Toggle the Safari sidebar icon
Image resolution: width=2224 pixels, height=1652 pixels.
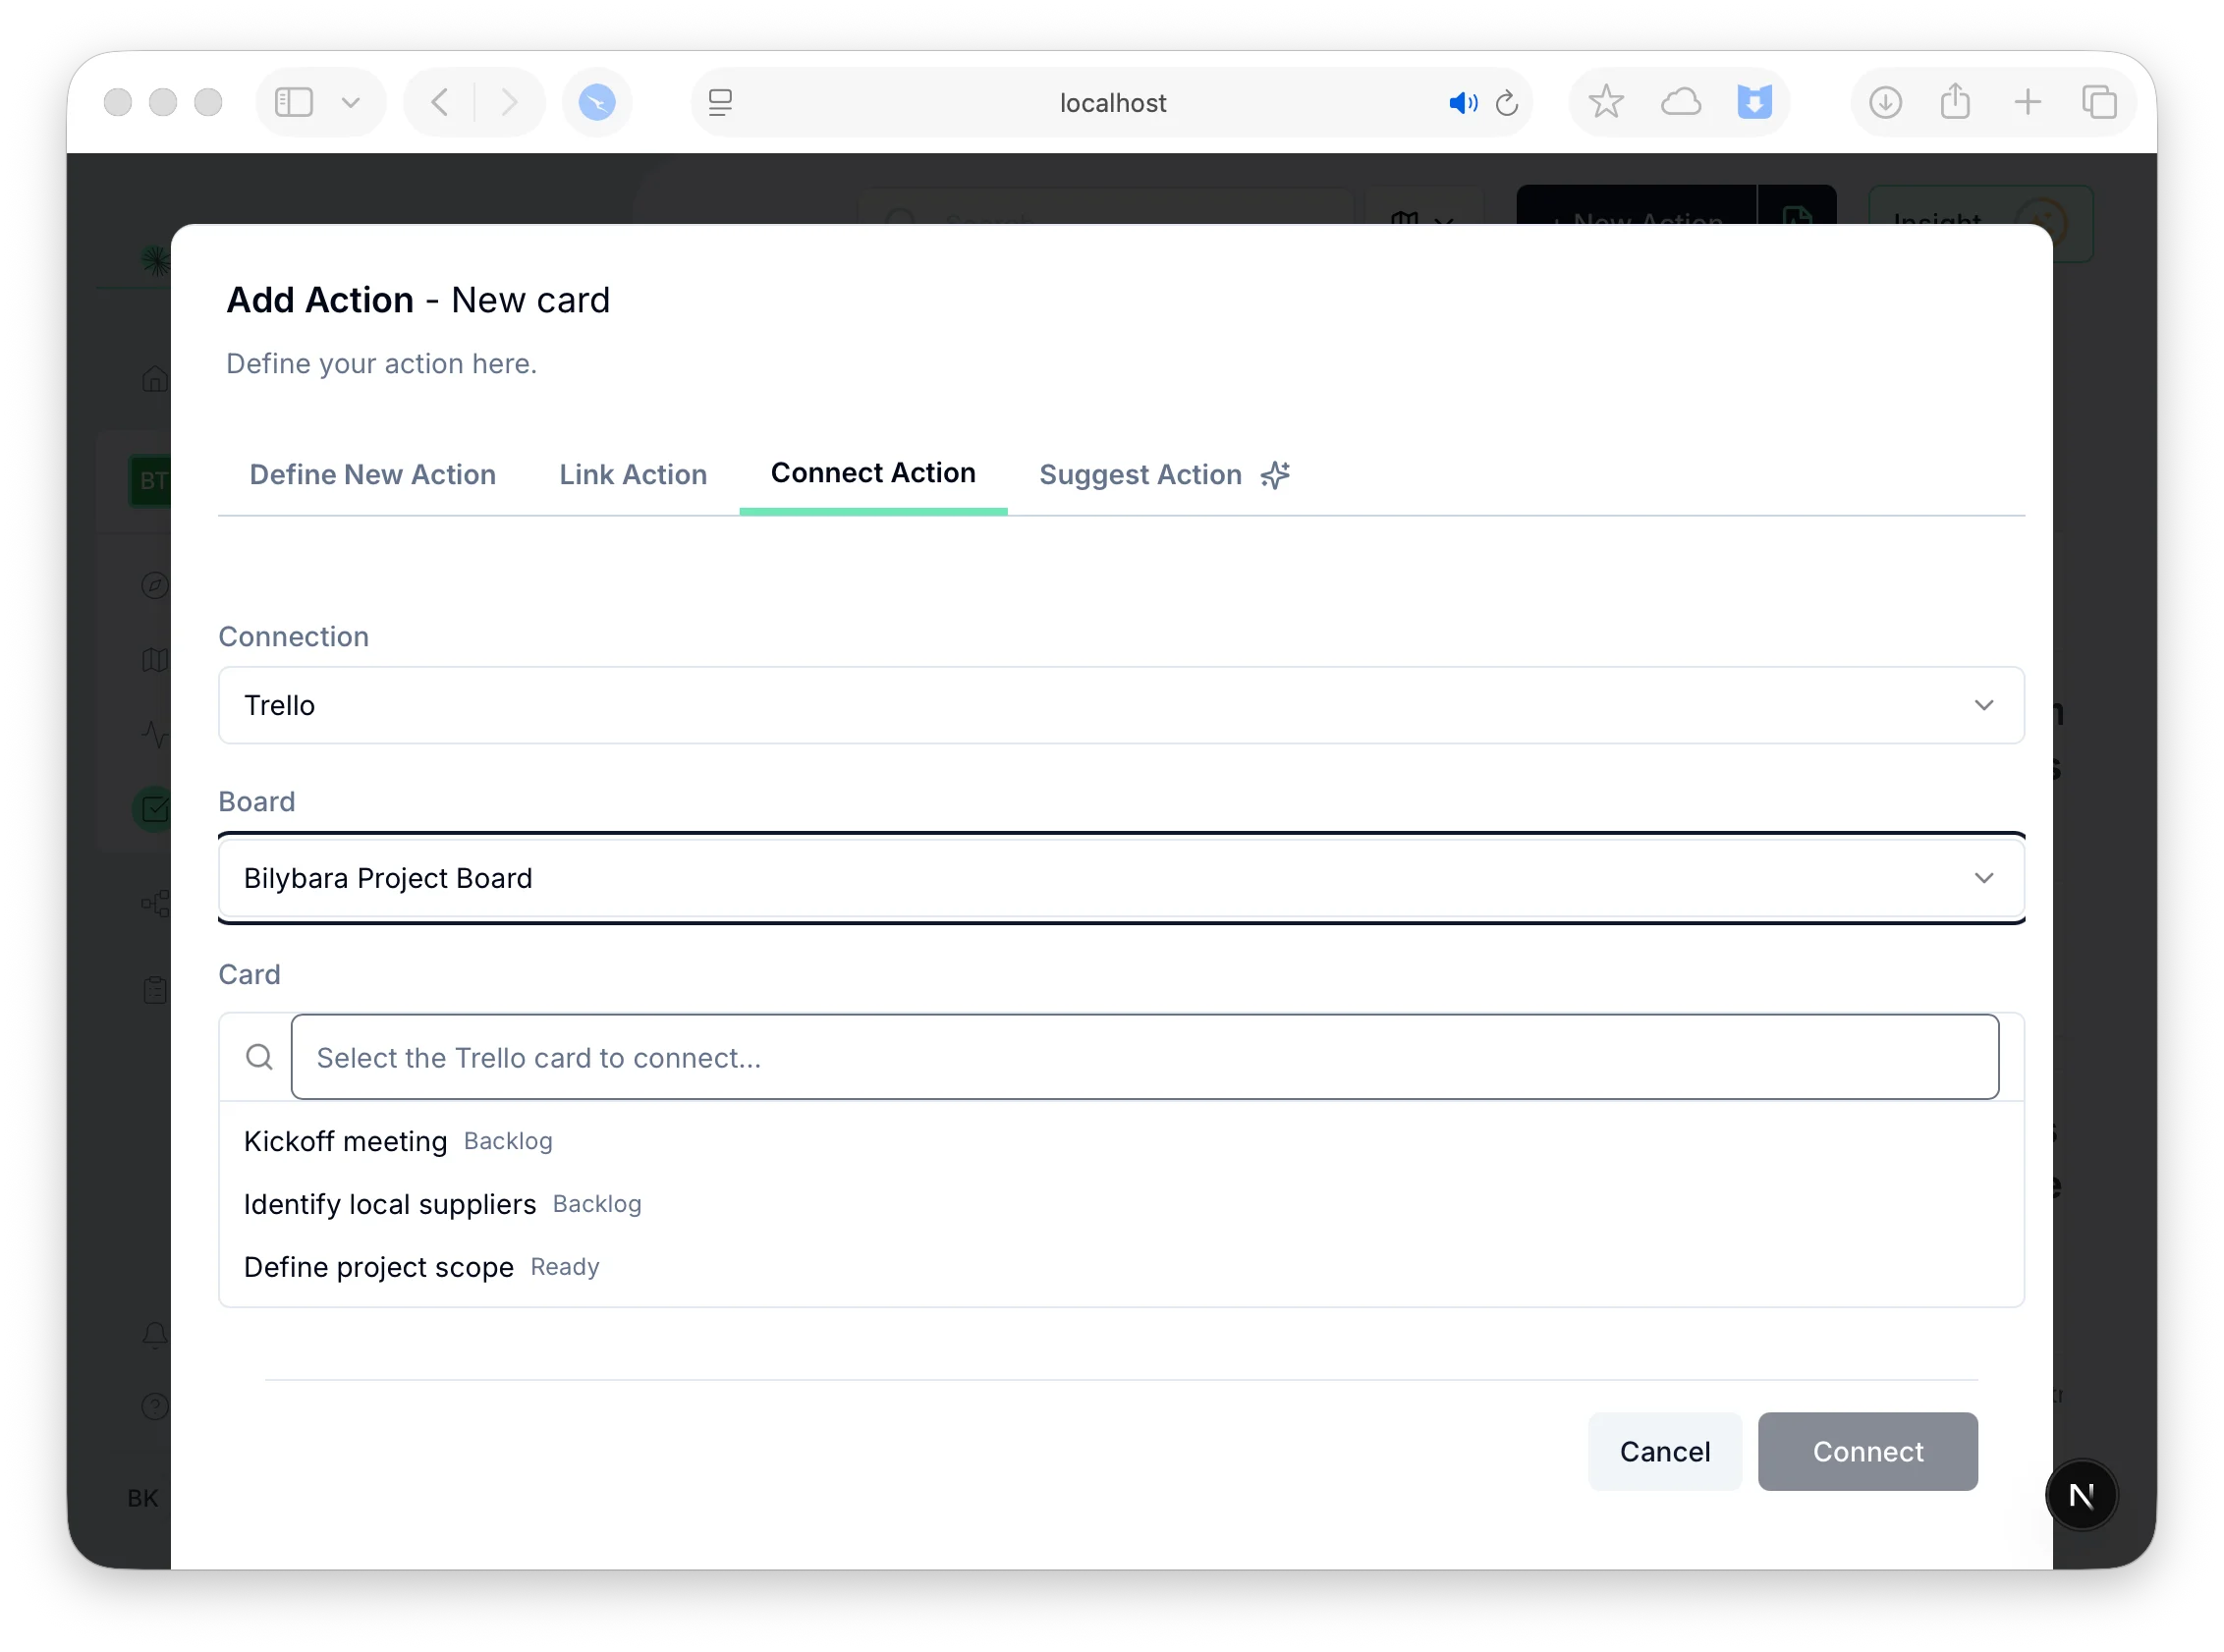pos(293,102)
